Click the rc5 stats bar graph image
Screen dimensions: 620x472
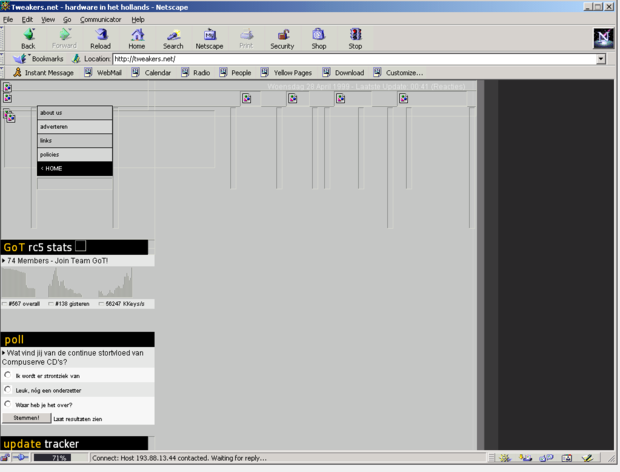(x=67, y=282)
